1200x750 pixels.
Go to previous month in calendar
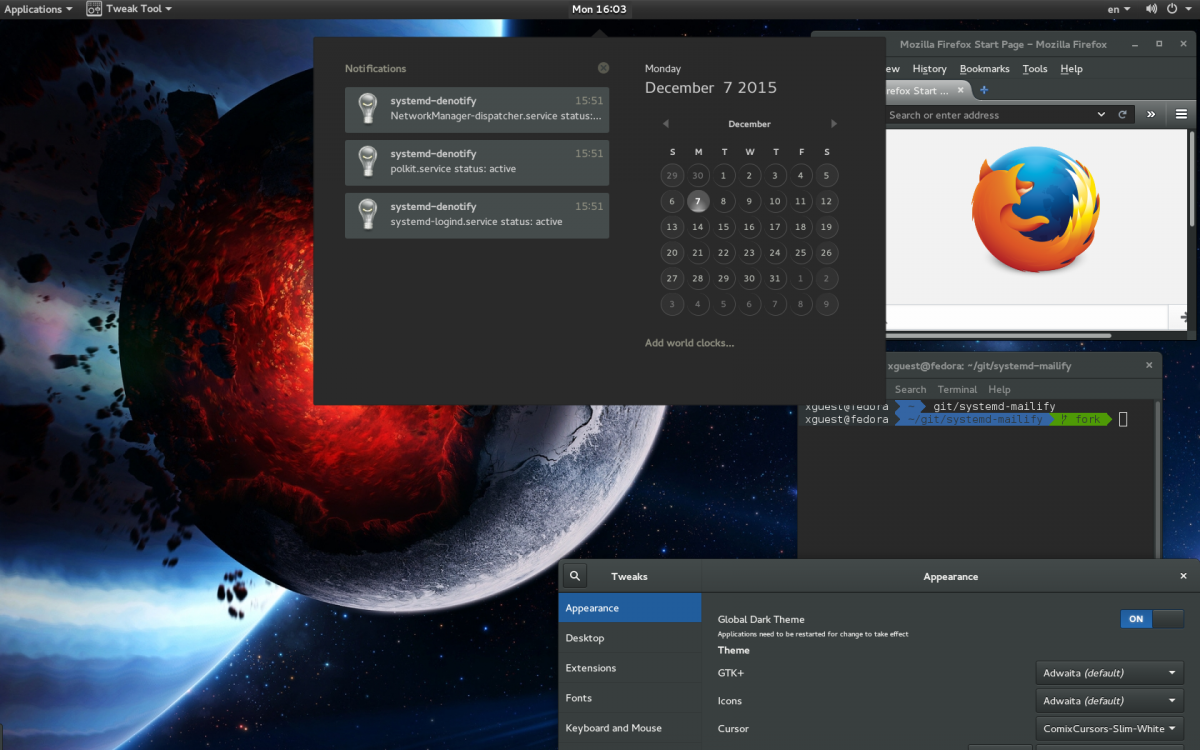(x=666, y=124)
